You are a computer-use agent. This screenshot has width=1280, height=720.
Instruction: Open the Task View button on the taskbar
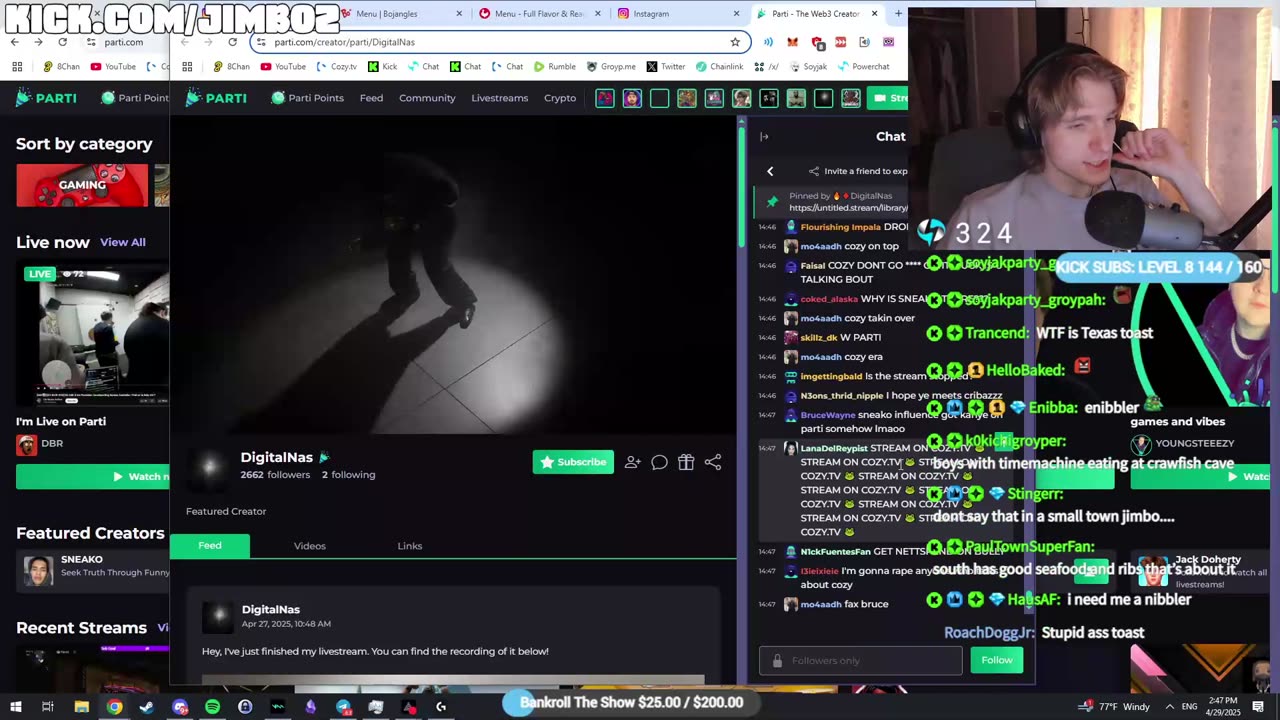pos(48,707)
